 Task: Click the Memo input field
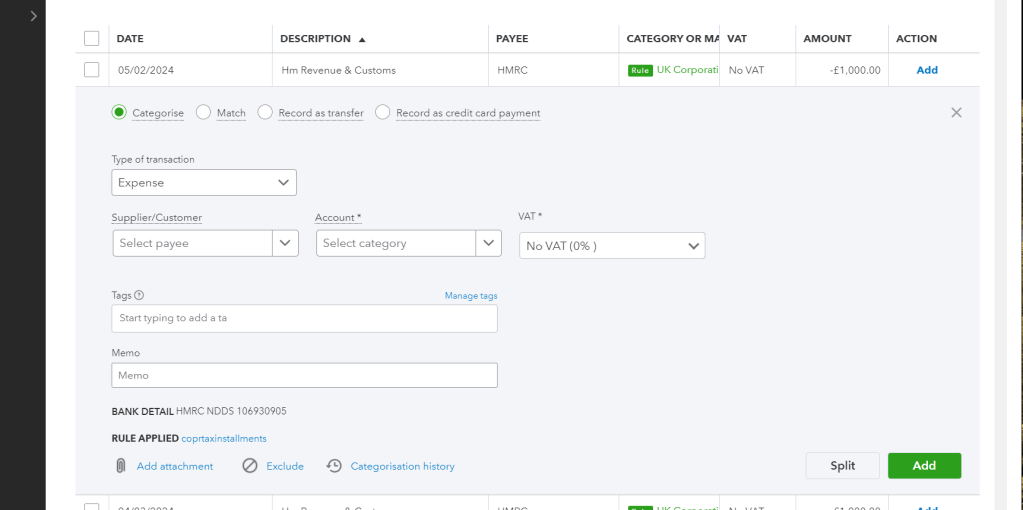pos(305,375)
